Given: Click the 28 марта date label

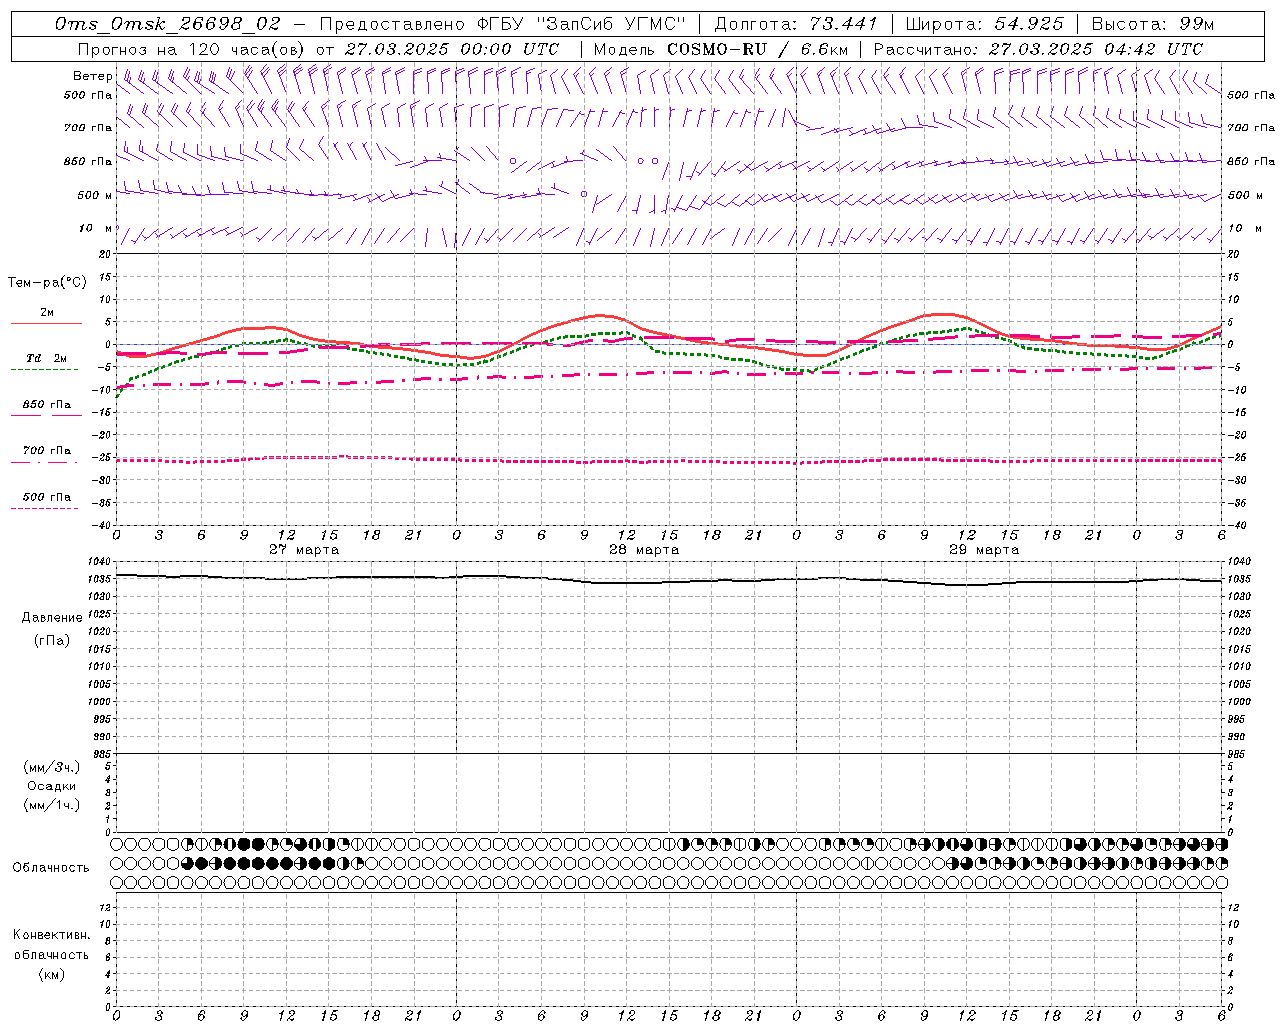Looking at the screenshot, I should 644,550.
